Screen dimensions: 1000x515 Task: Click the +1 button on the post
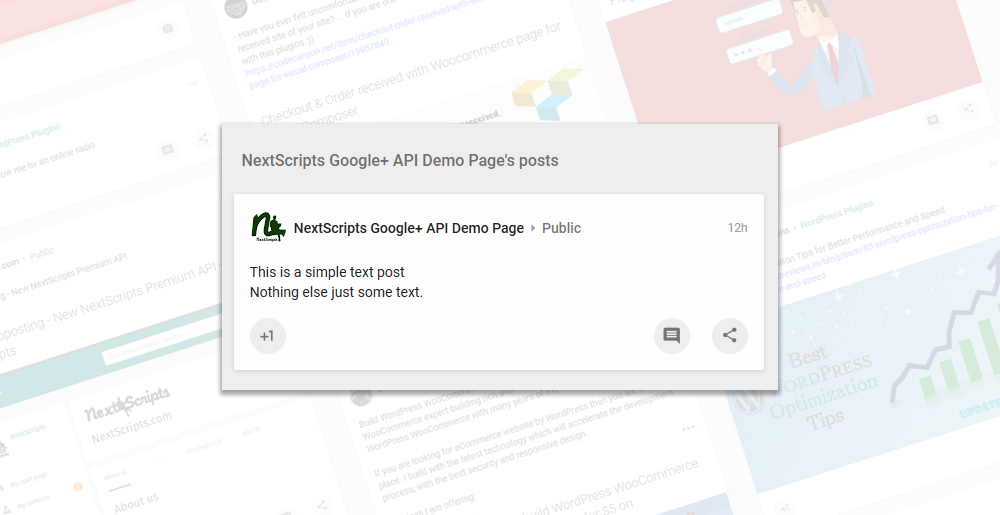tap(267, 335)
